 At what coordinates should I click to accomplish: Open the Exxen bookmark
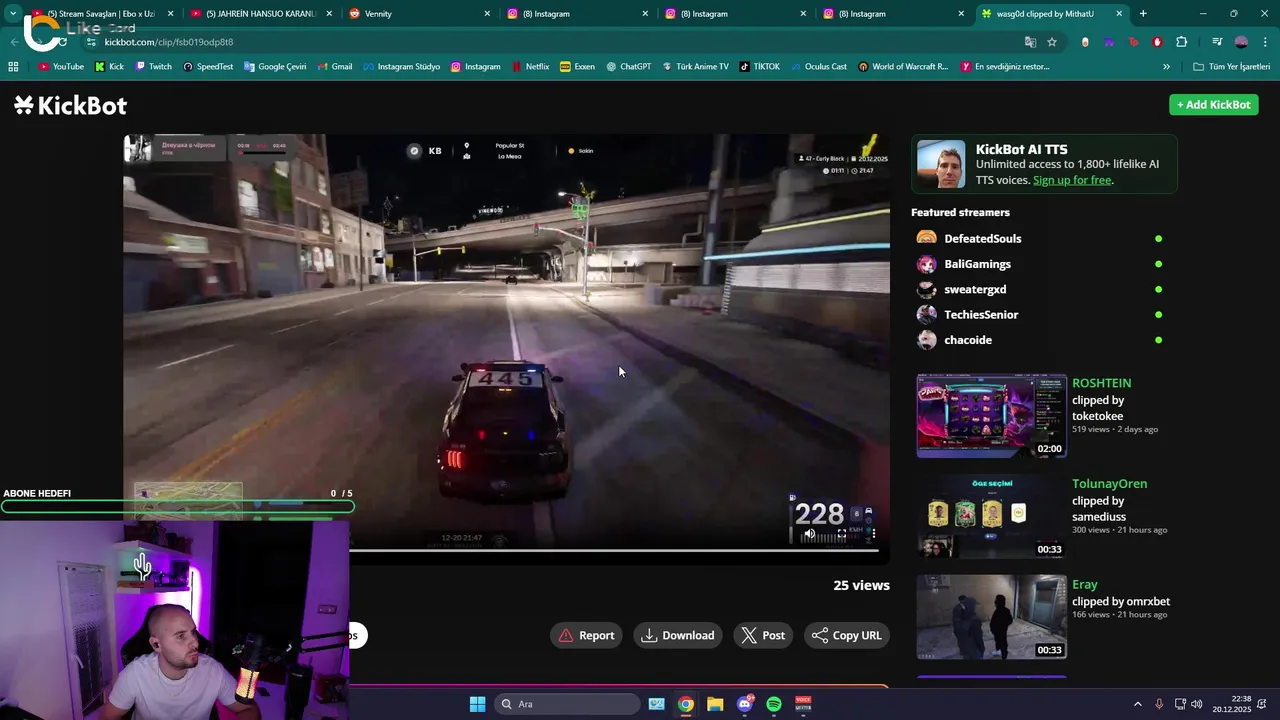tap(578, 67)
